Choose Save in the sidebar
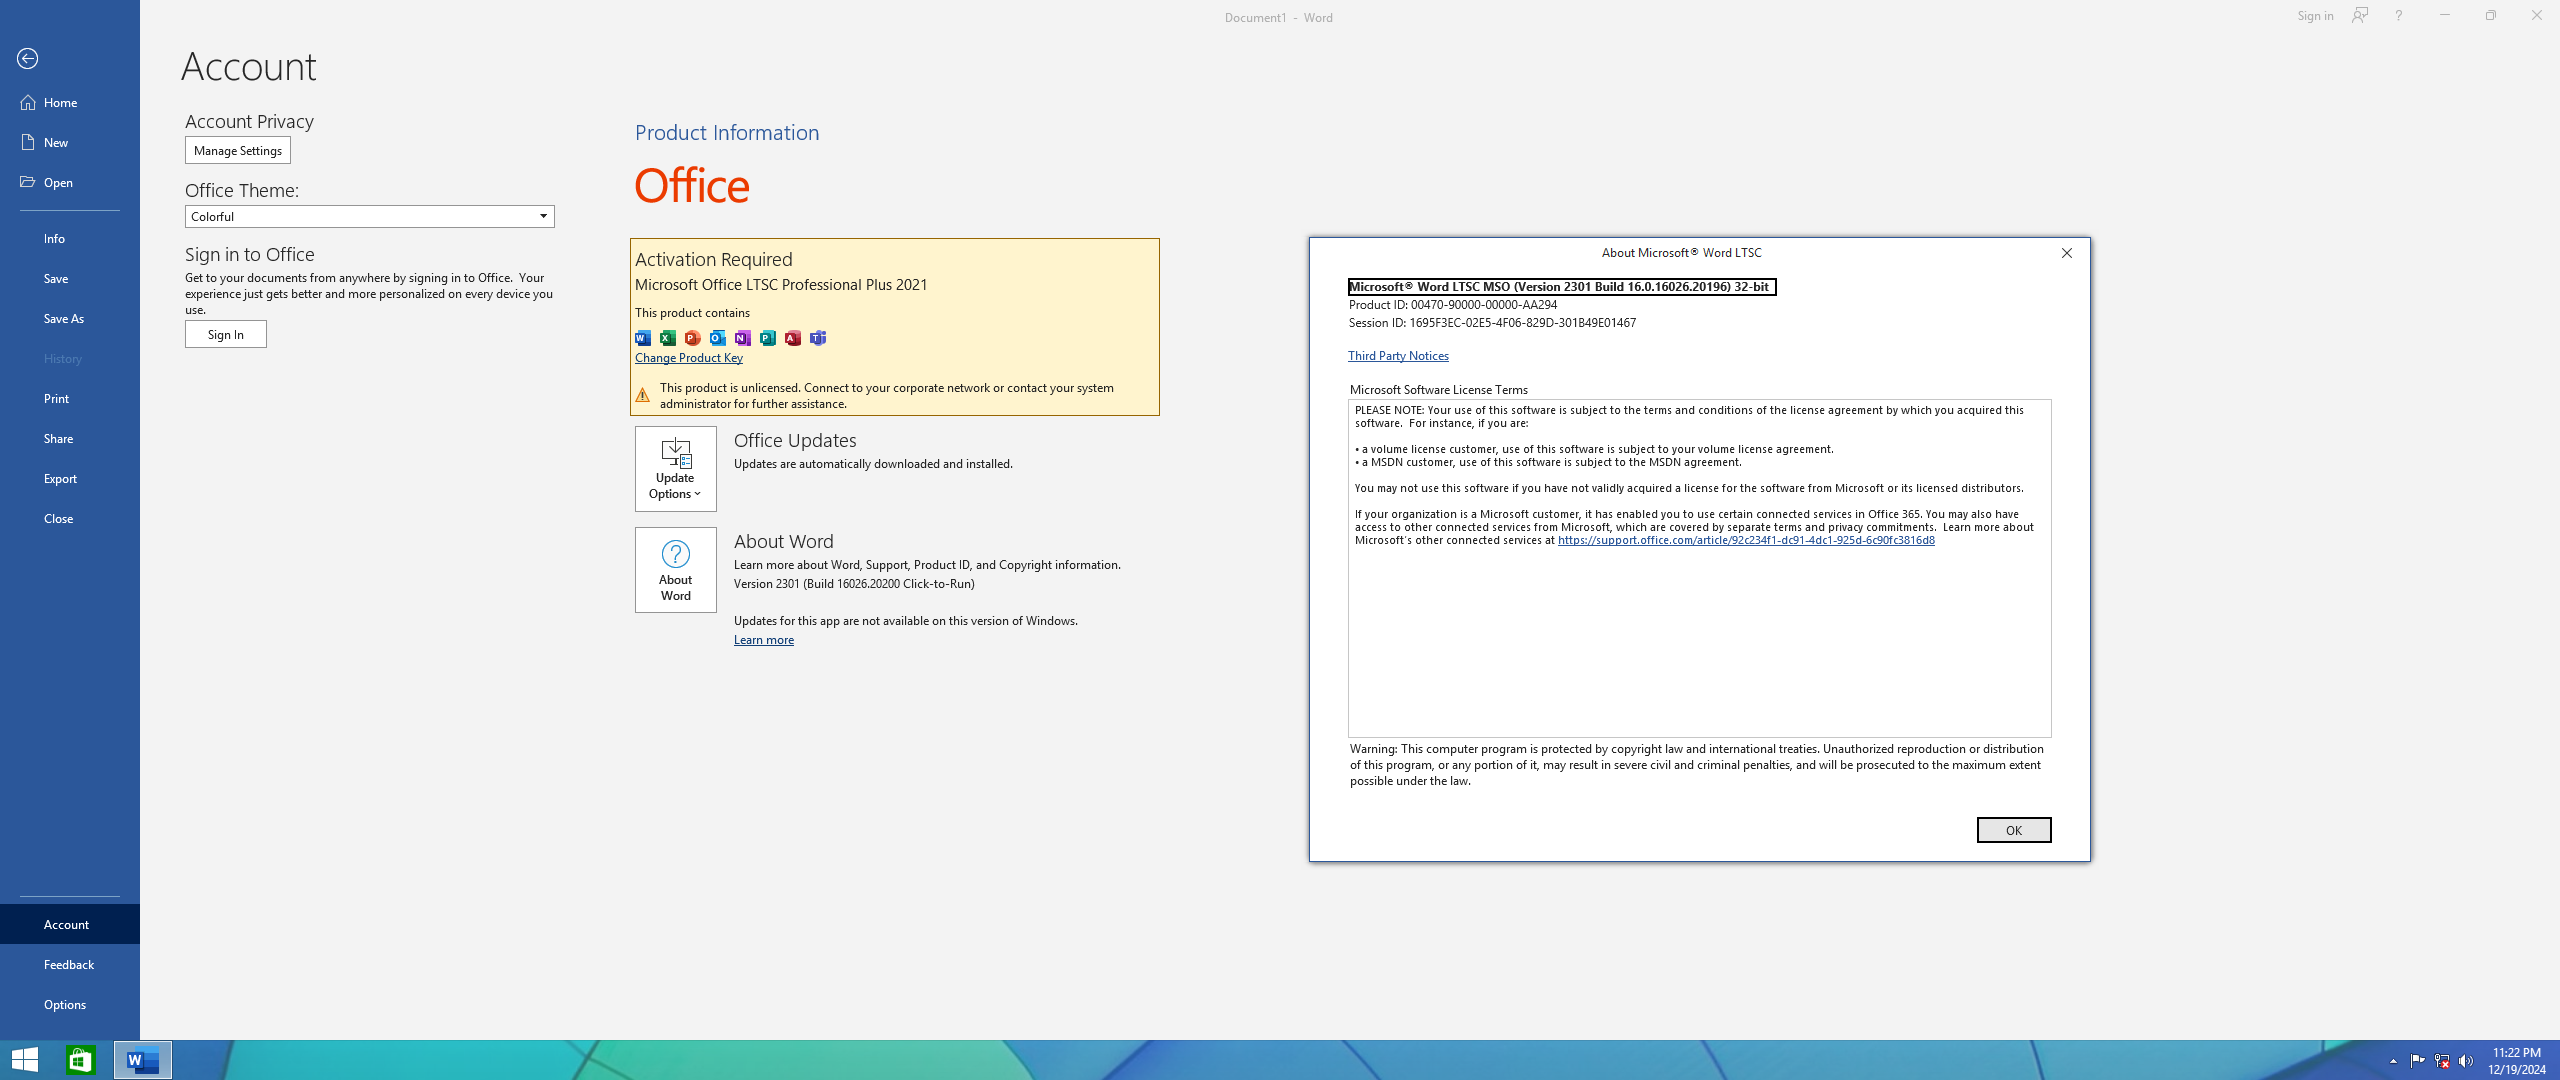This screenshot has width=2560, height=1080. click(x=70, y=278)
